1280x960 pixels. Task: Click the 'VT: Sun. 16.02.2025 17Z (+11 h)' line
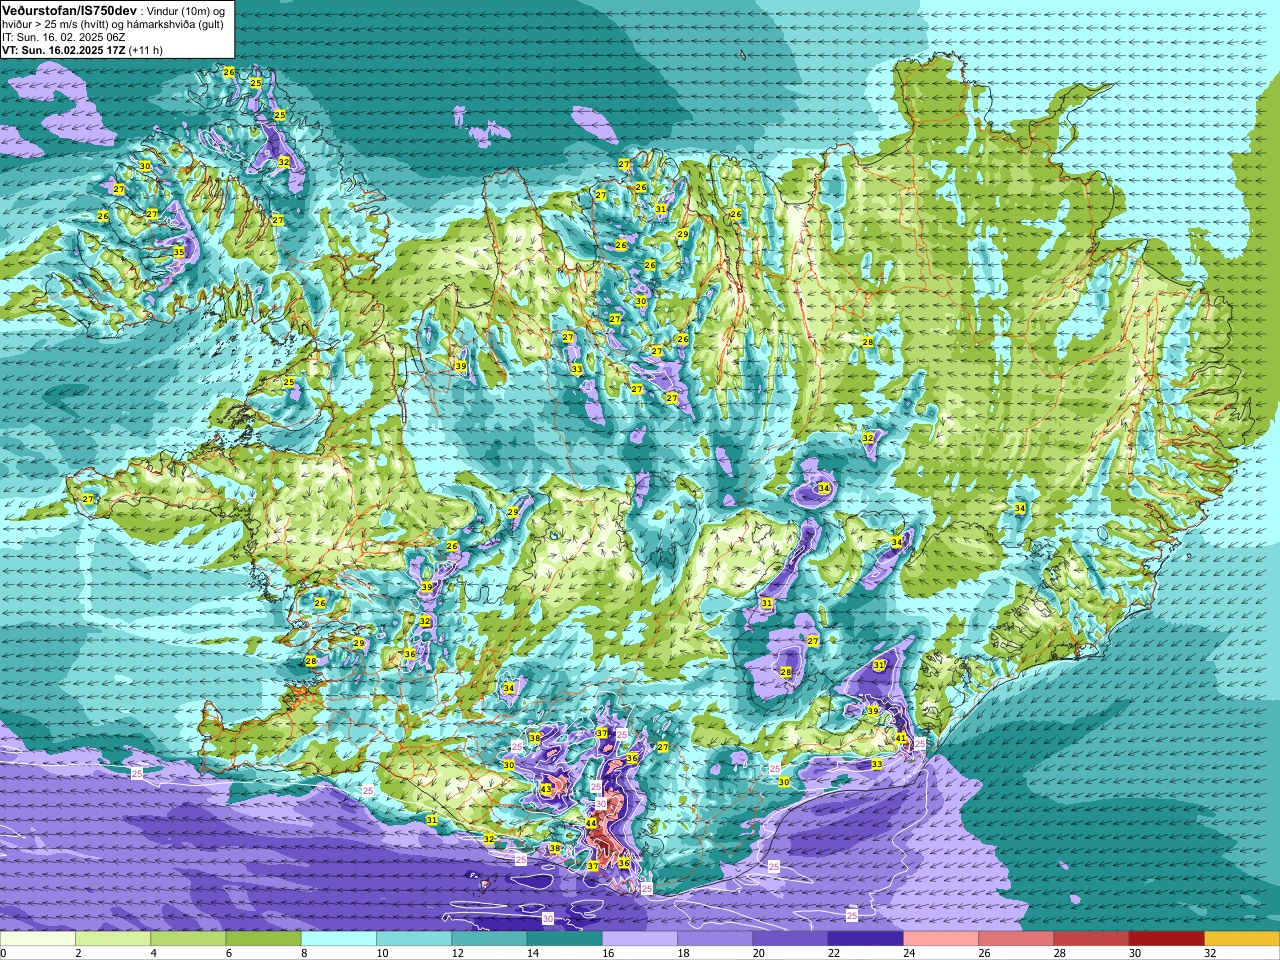(x=82, y=50)
